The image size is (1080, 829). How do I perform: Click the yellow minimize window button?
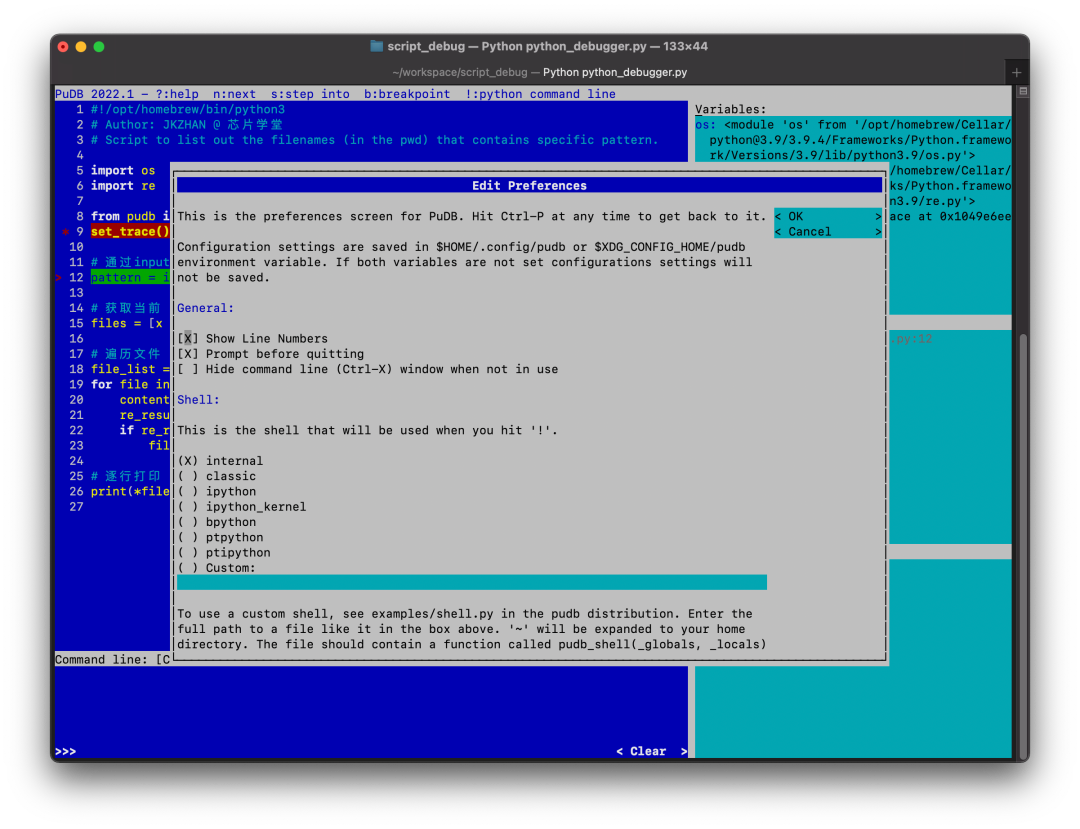click(x=81, y=47)
